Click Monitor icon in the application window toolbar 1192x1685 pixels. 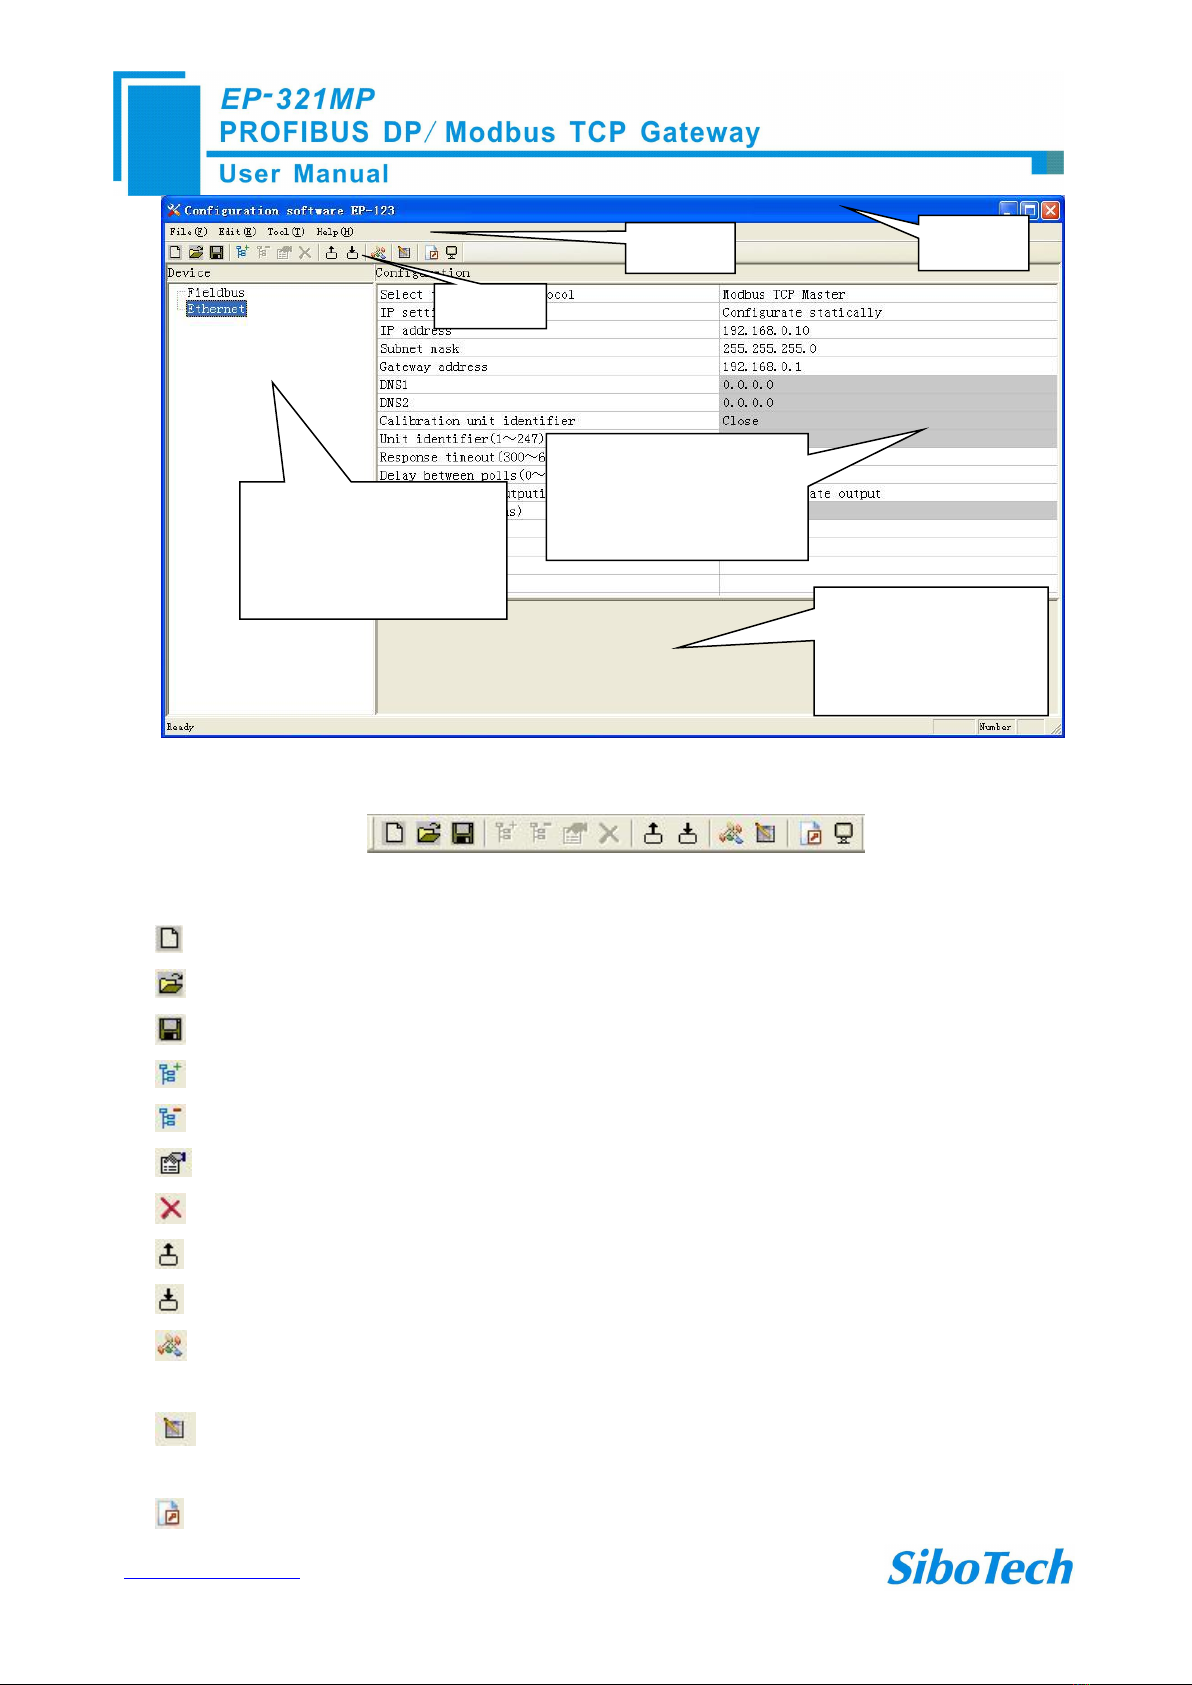click(x=452, y=253)
